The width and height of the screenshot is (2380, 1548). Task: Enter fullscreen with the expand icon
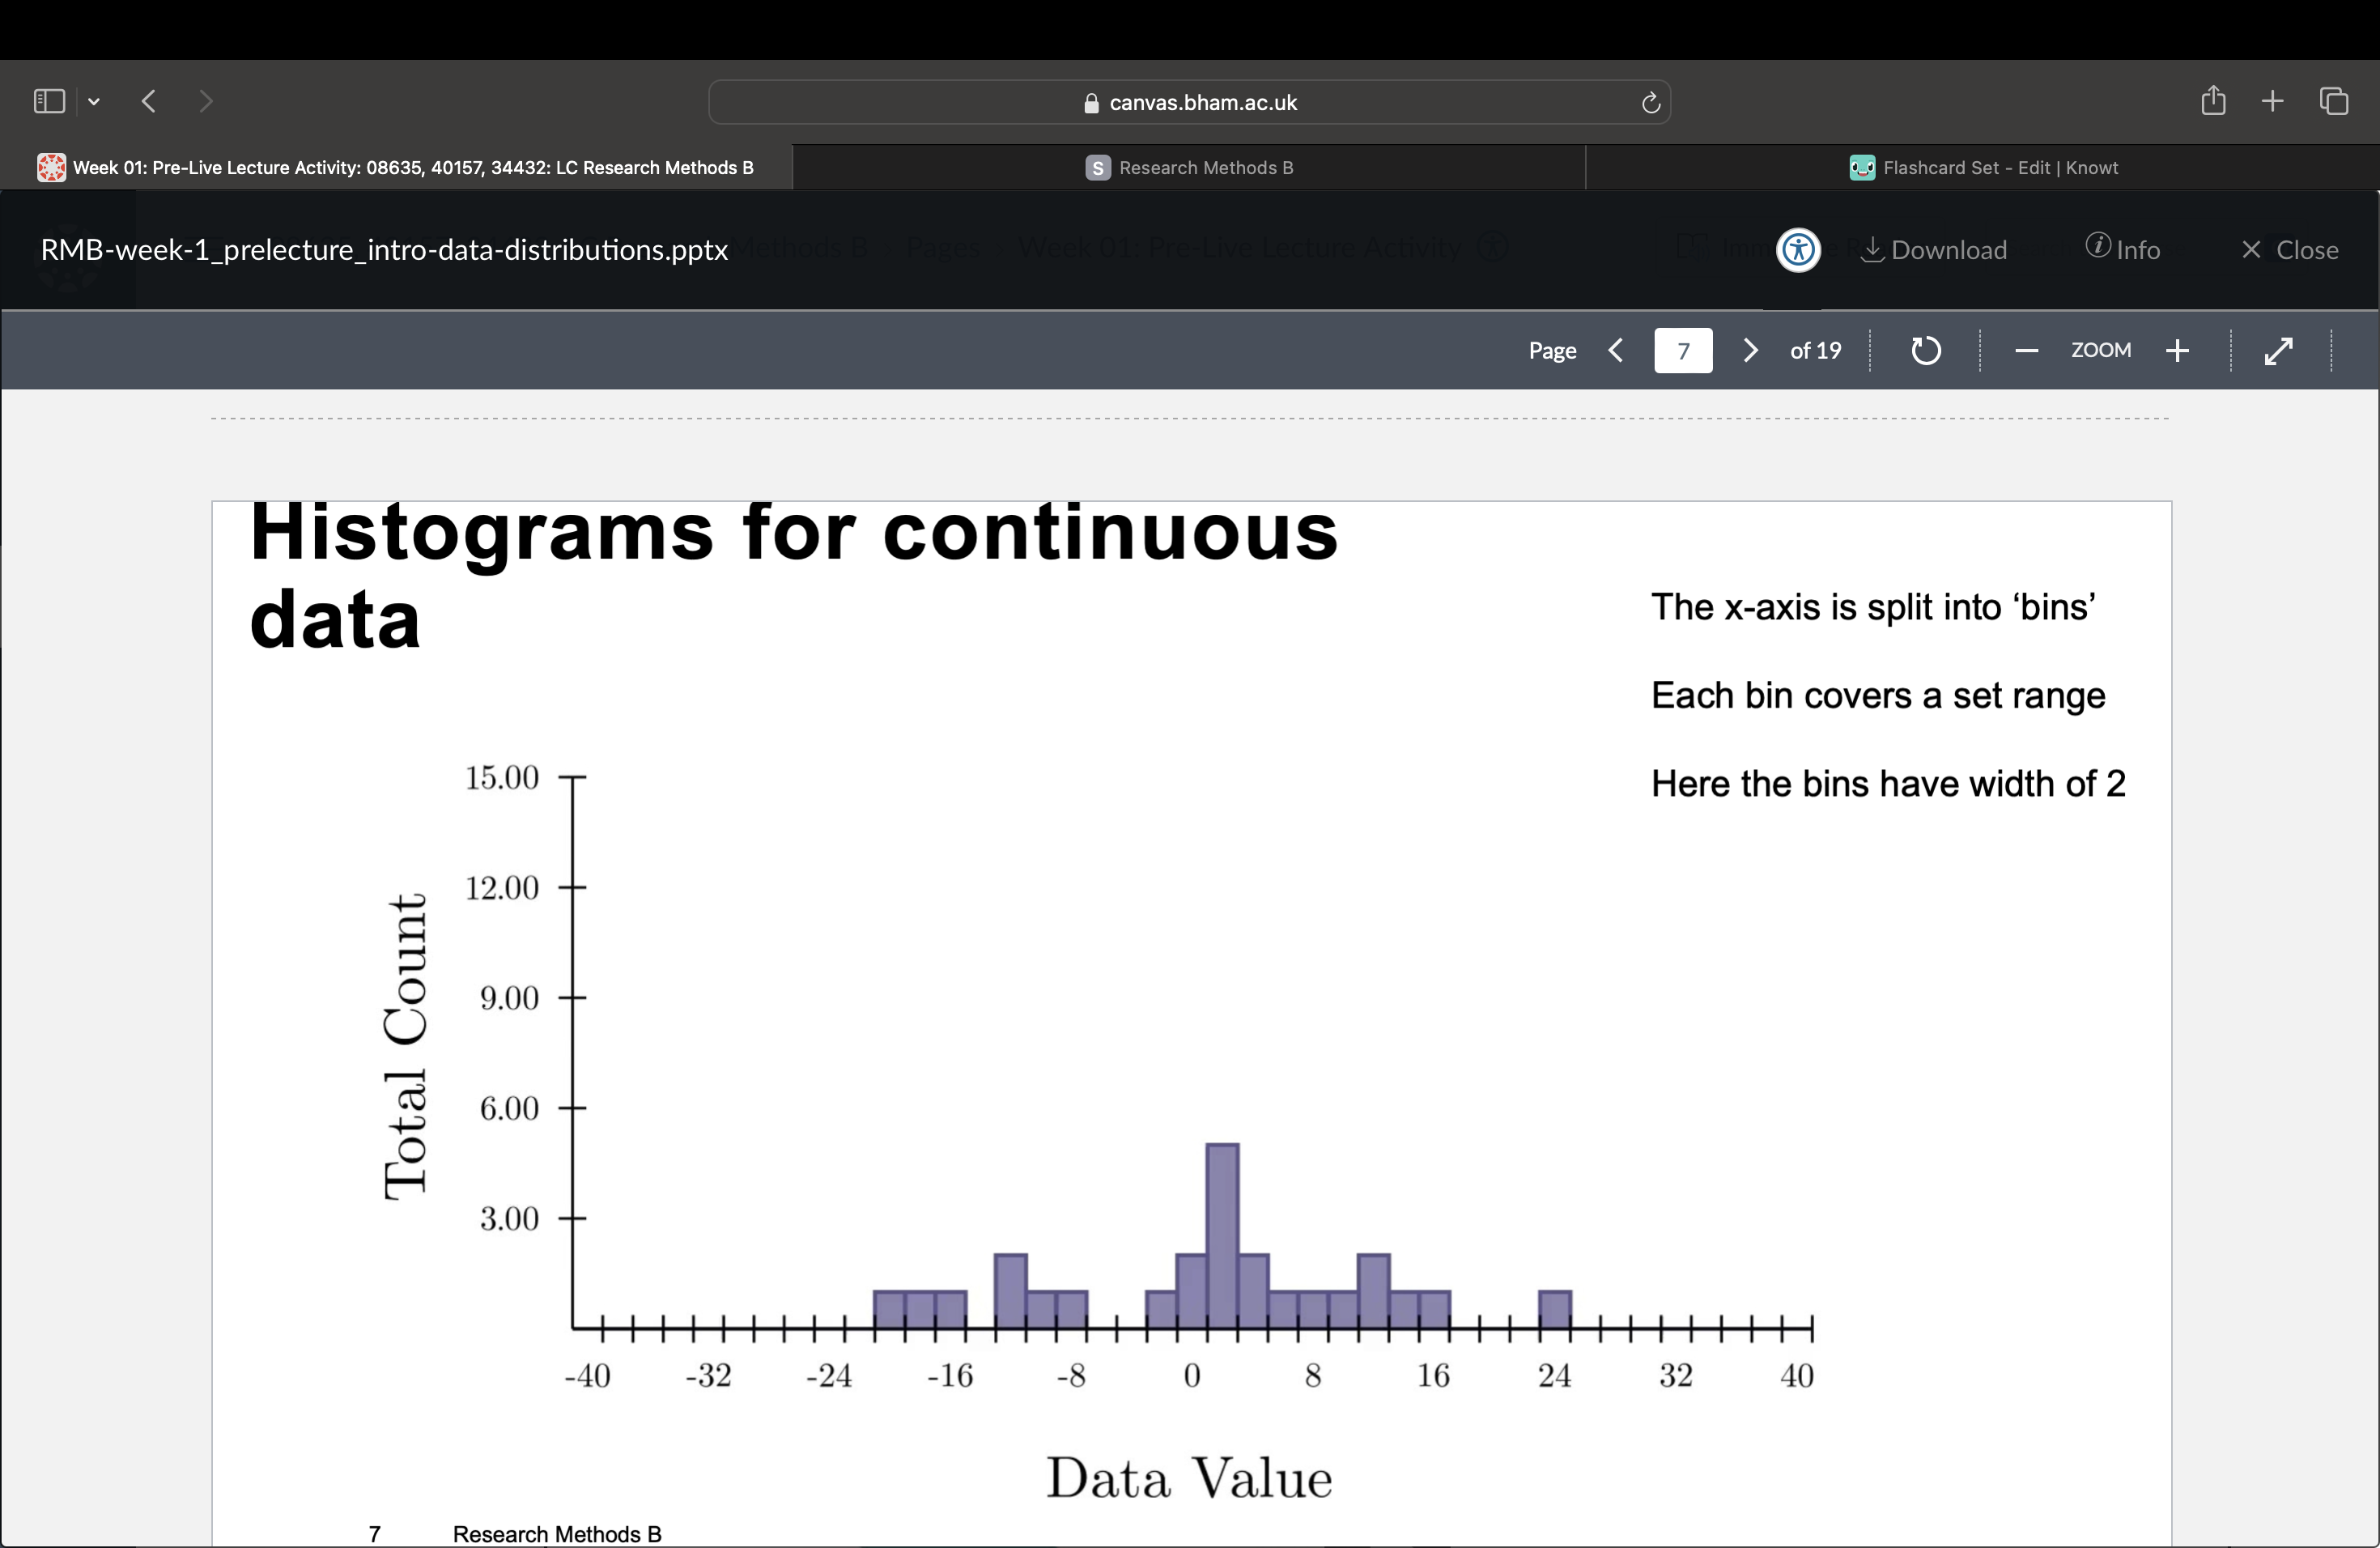point(2280,350)
